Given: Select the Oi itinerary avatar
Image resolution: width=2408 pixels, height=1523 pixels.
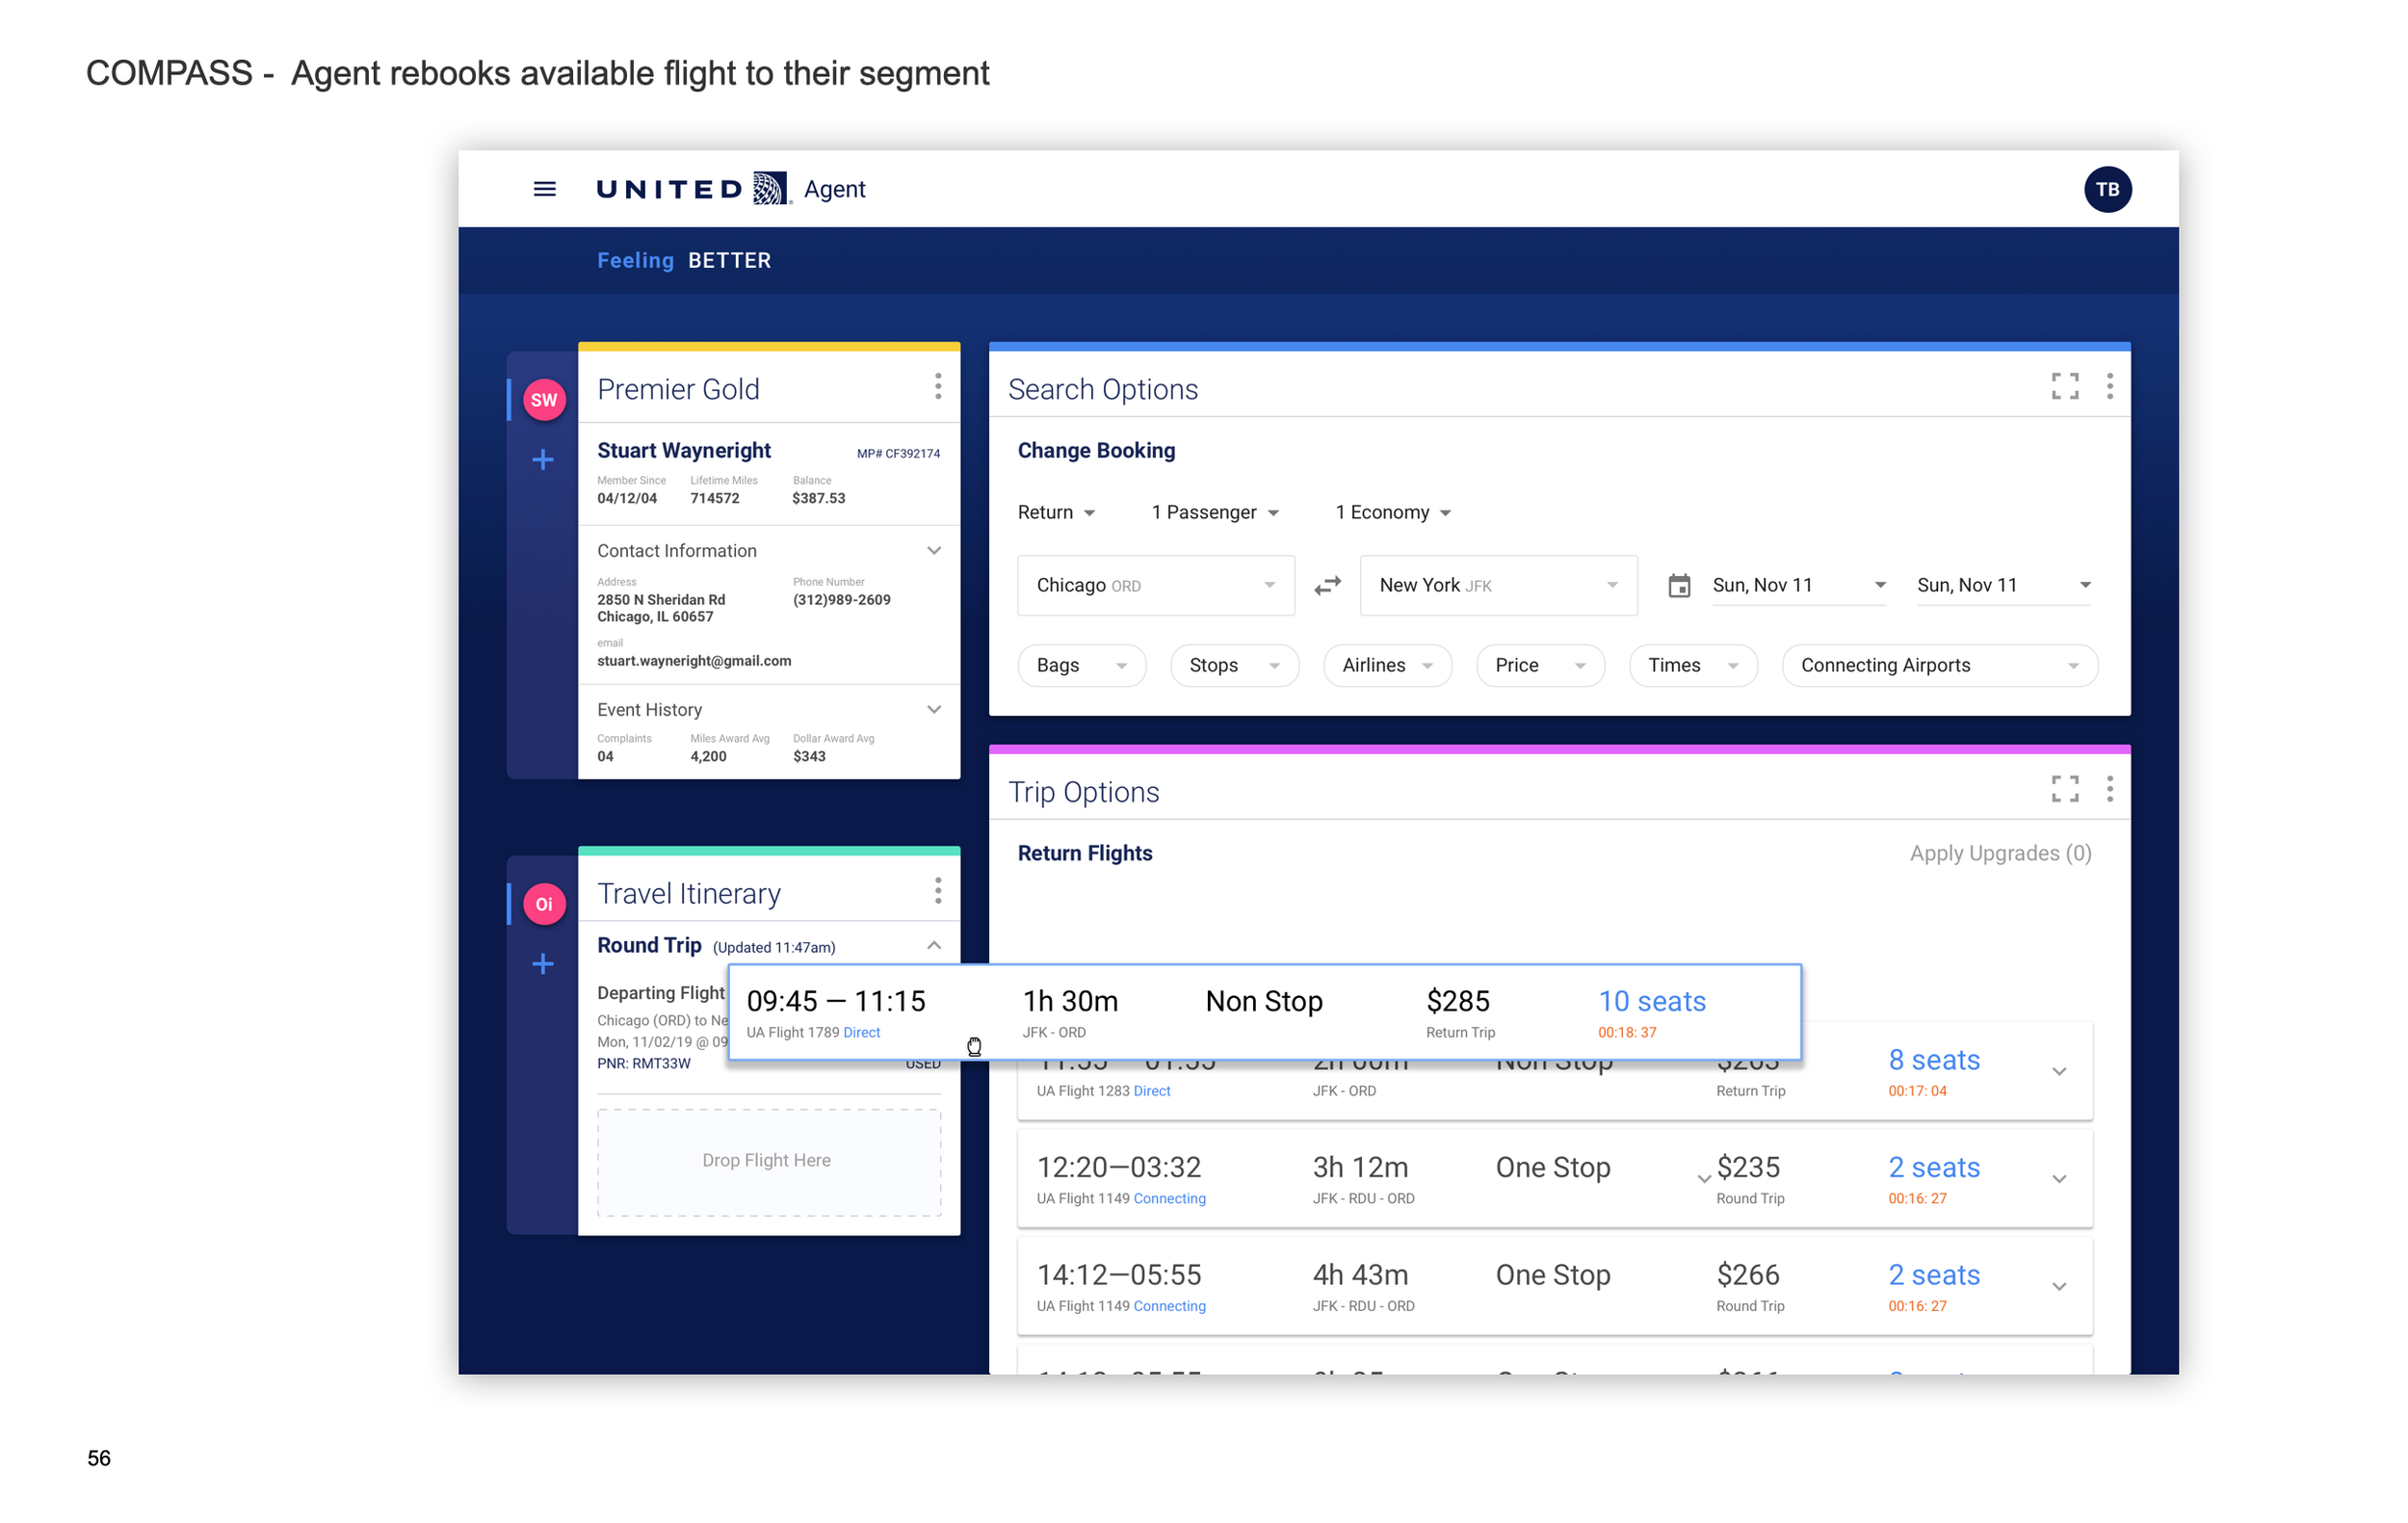Looking at the screenshot, I should point(544,904).
